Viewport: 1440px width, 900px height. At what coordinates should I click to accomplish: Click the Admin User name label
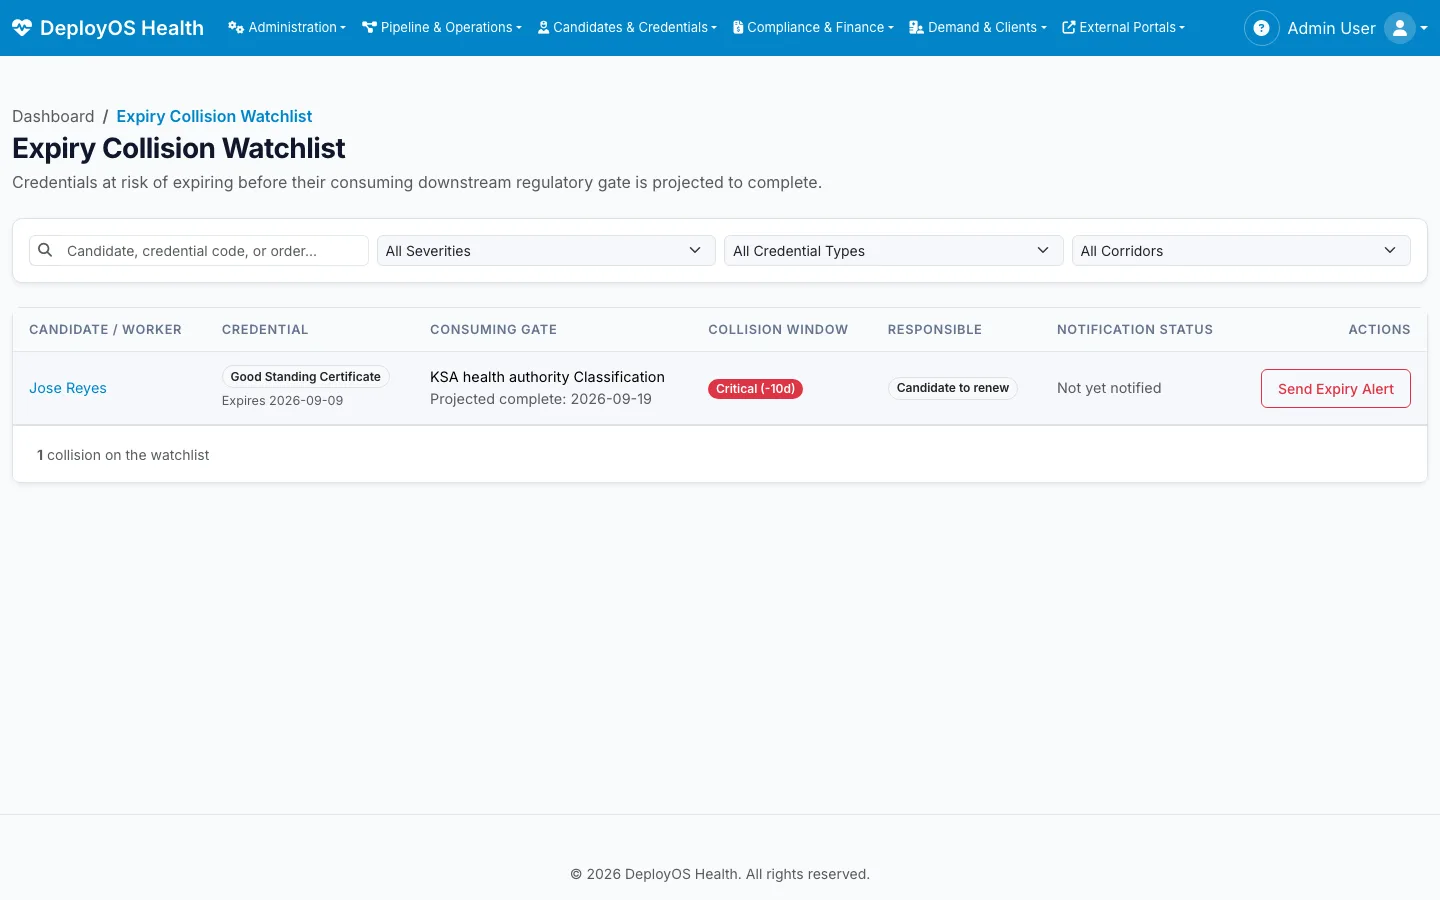[1331, 28]
